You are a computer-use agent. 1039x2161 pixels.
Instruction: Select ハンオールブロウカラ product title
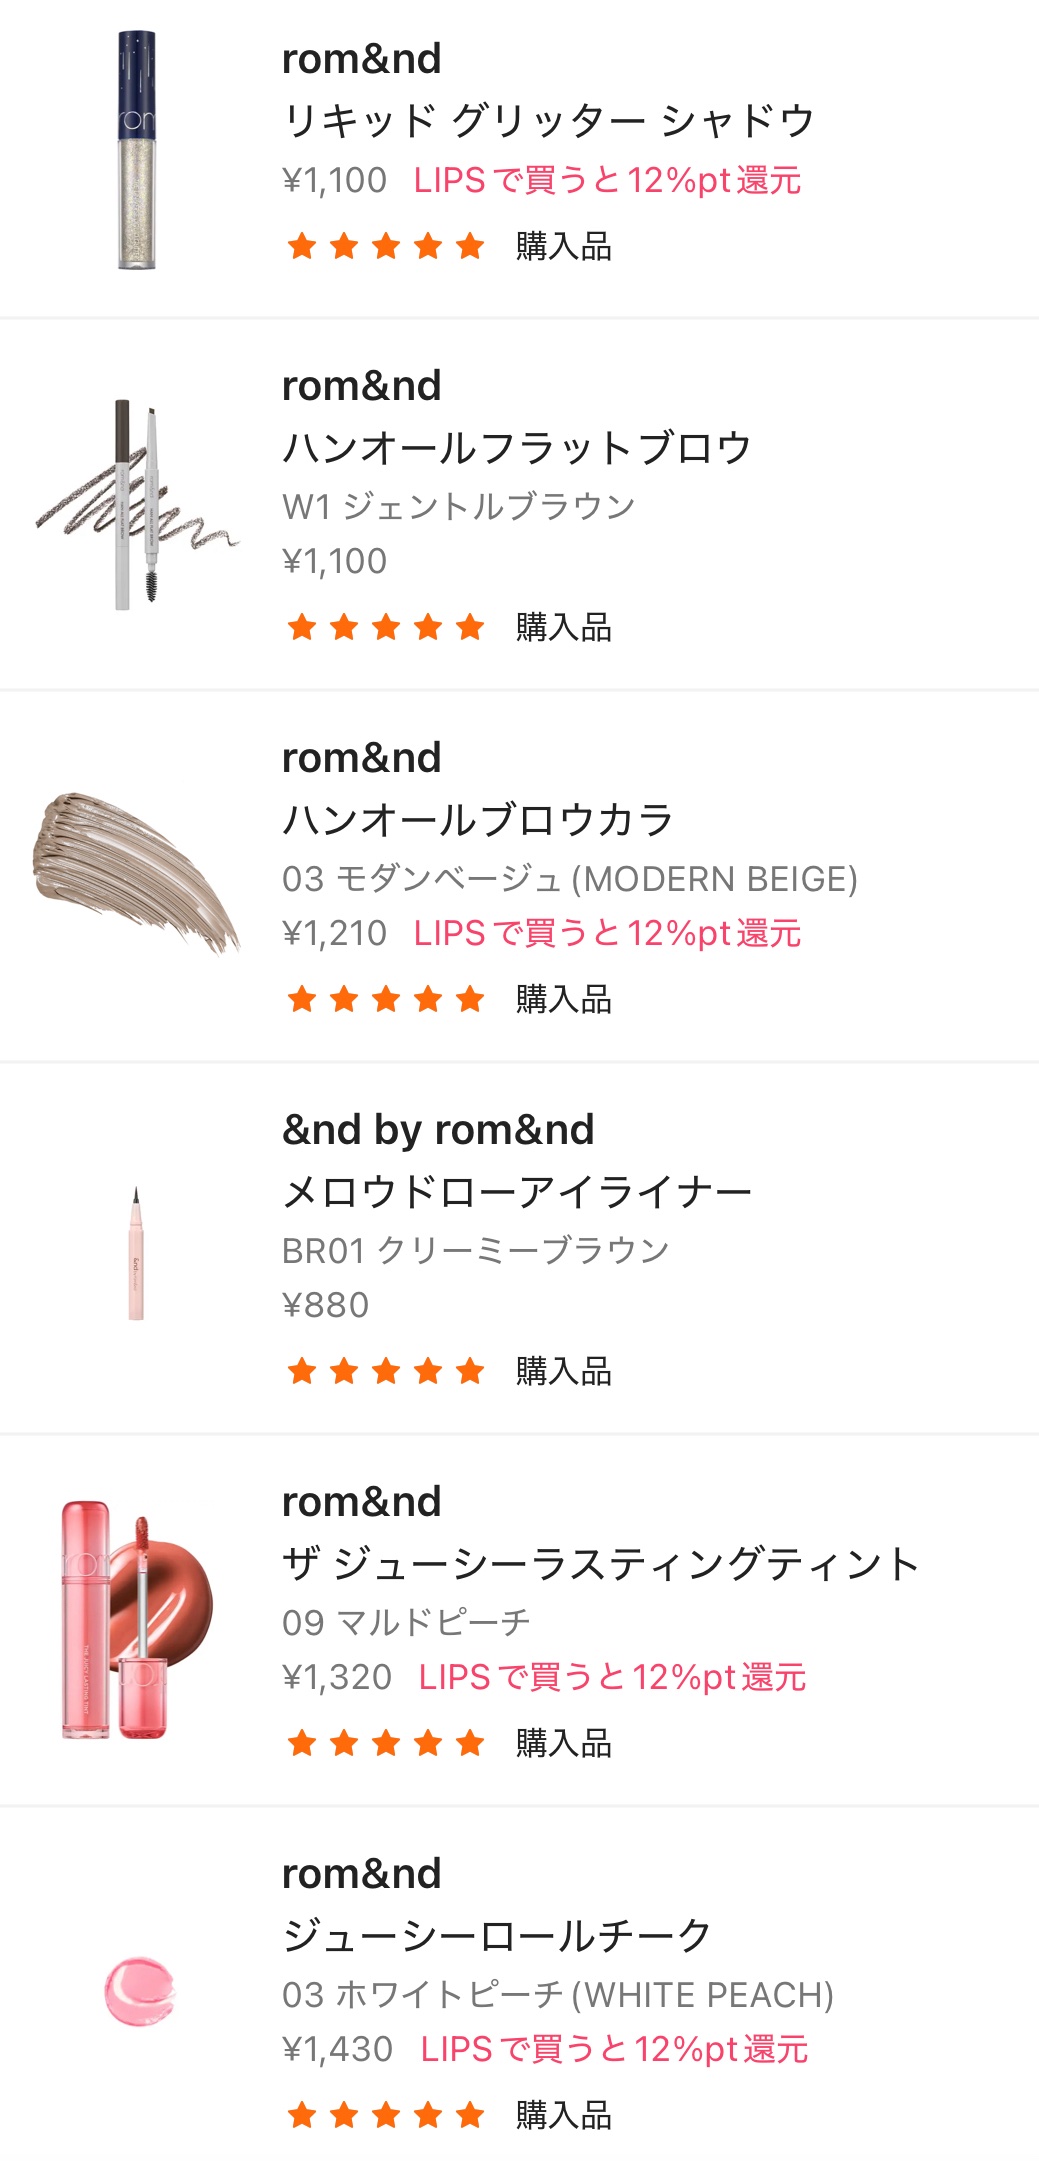click(478, 820)
